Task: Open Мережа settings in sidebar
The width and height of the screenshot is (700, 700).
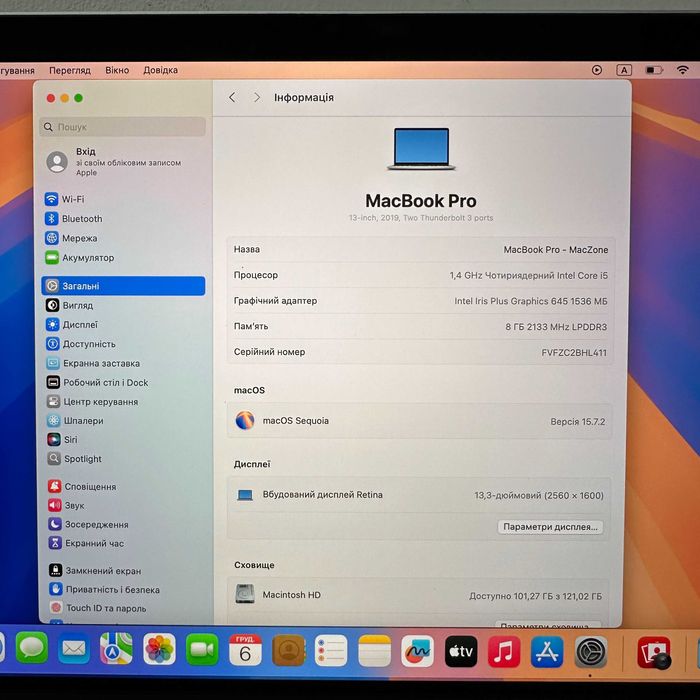Action: pos(71,238)
